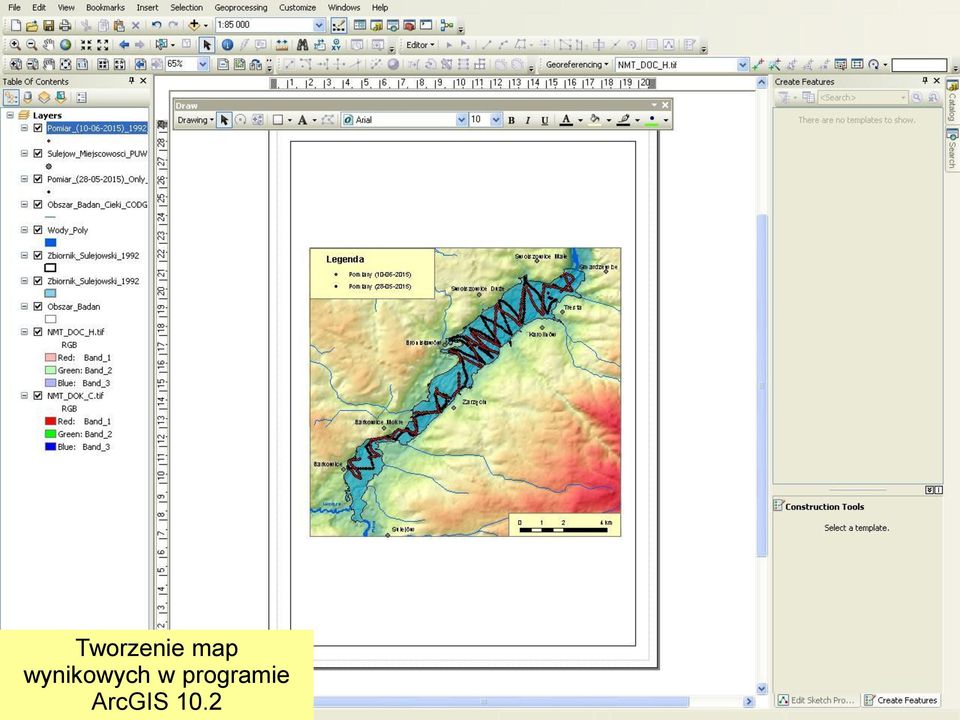The width and height of the screenshot is (960, 720).
Task: Switch TOC to List By Source
Action: click(x=28, y=97)
